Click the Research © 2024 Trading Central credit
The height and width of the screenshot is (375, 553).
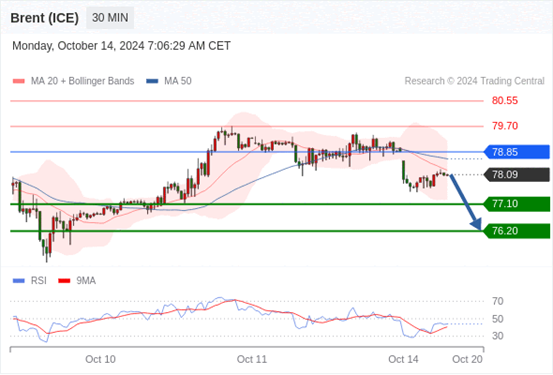click(x=475, y=81)
